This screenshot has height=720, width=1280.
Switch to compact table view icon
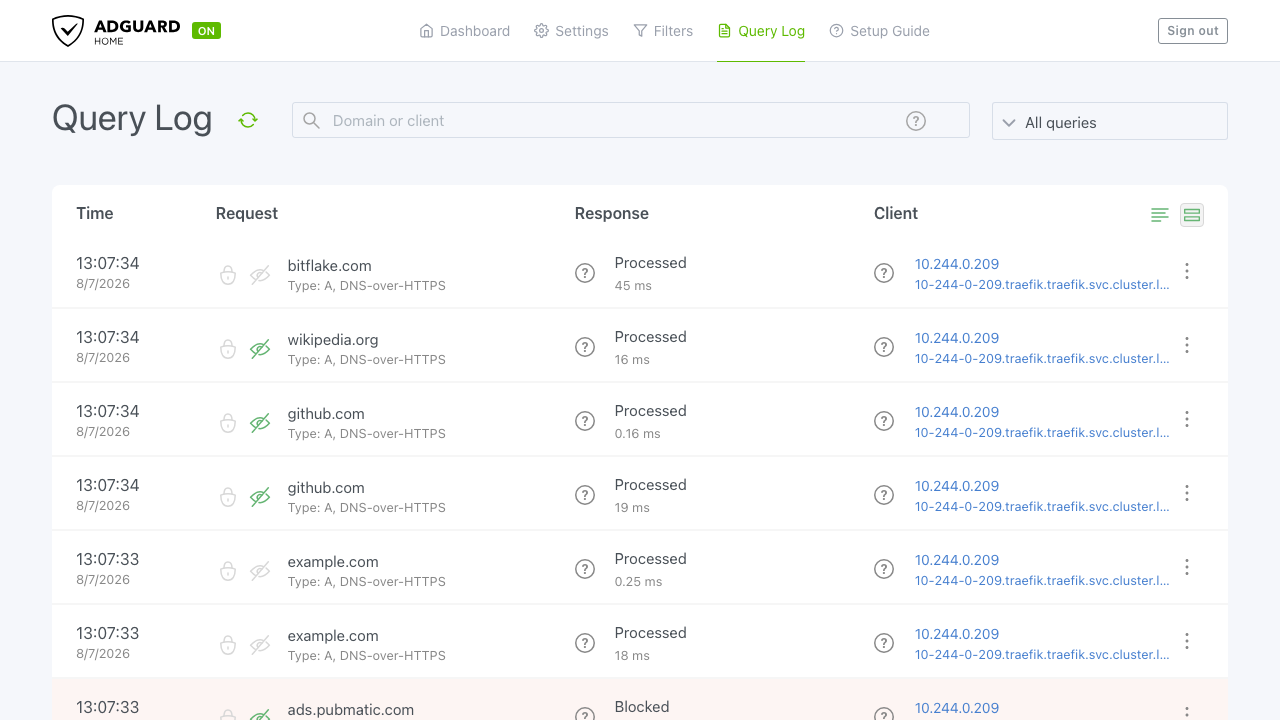[1160, 214]
